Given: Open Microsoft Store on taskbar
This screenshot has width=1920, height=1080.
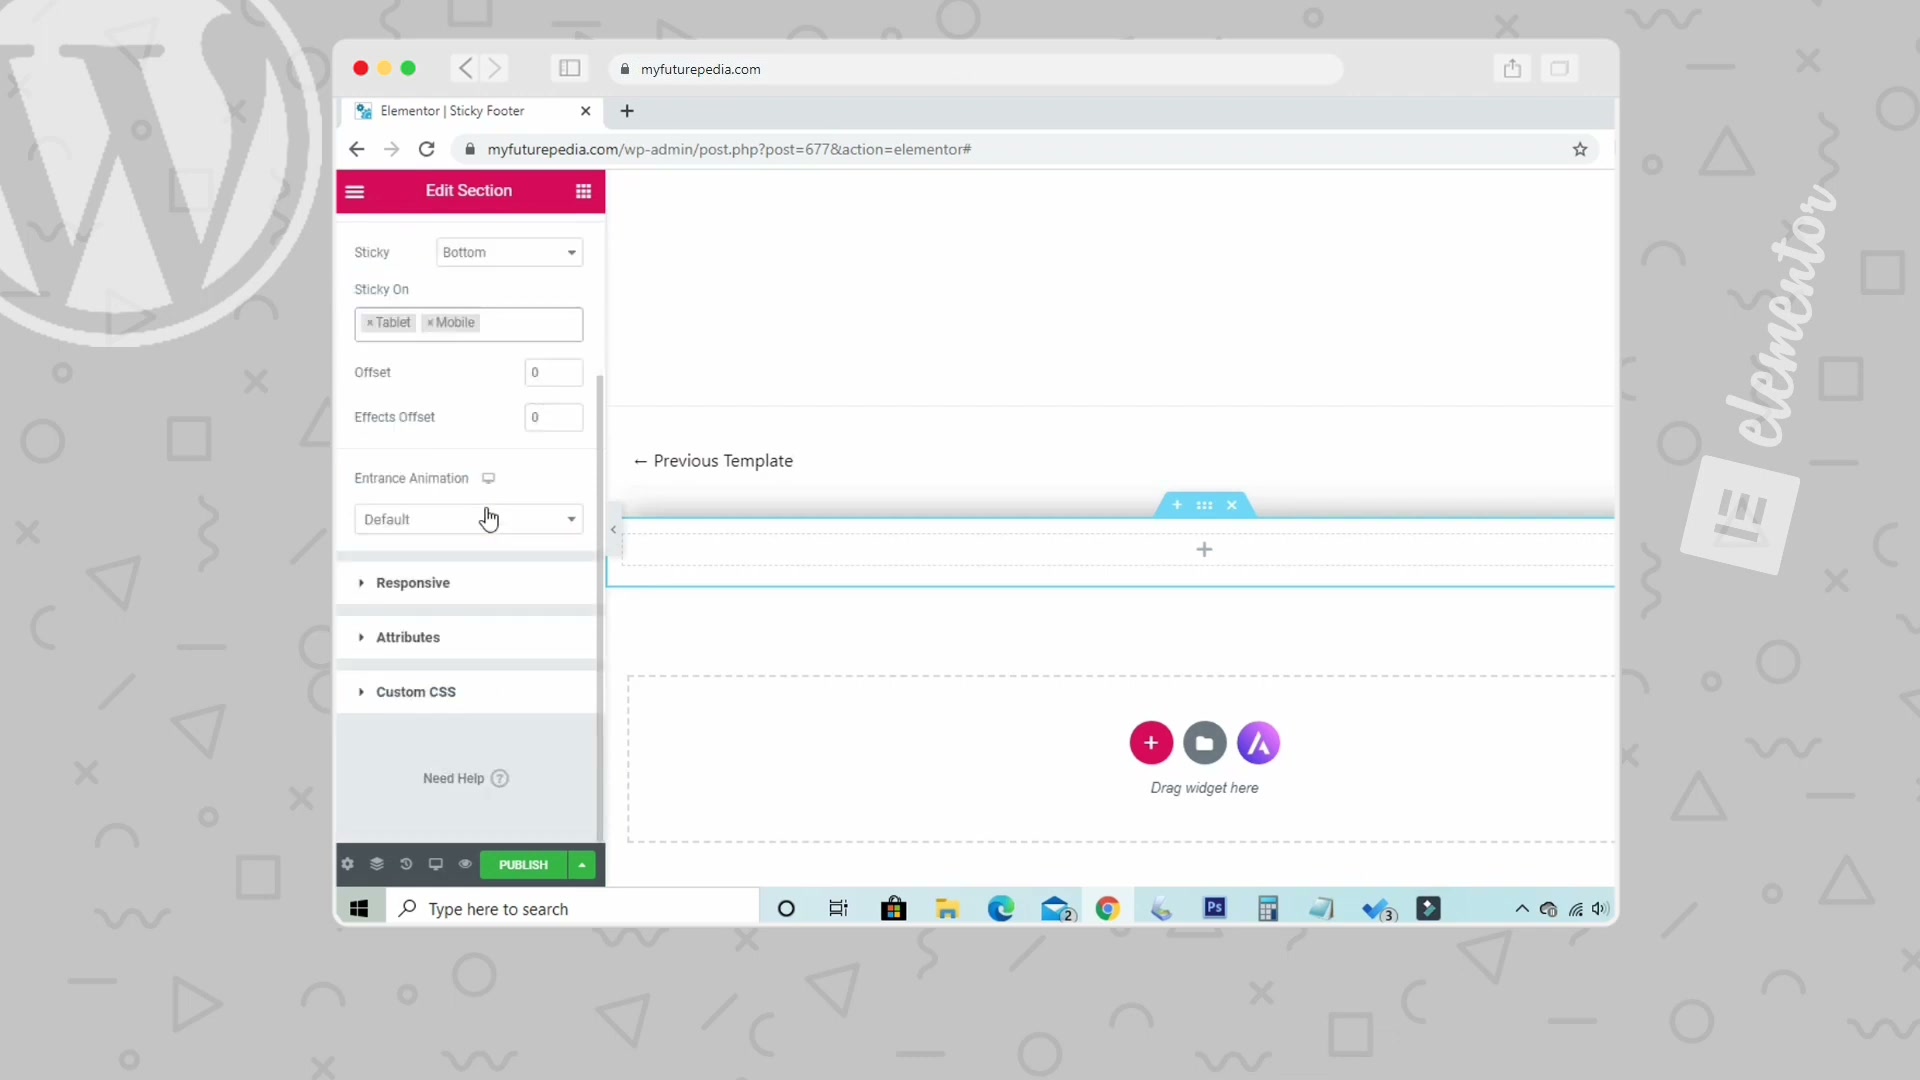Looking at the screenshot, I should click(893, 908).
